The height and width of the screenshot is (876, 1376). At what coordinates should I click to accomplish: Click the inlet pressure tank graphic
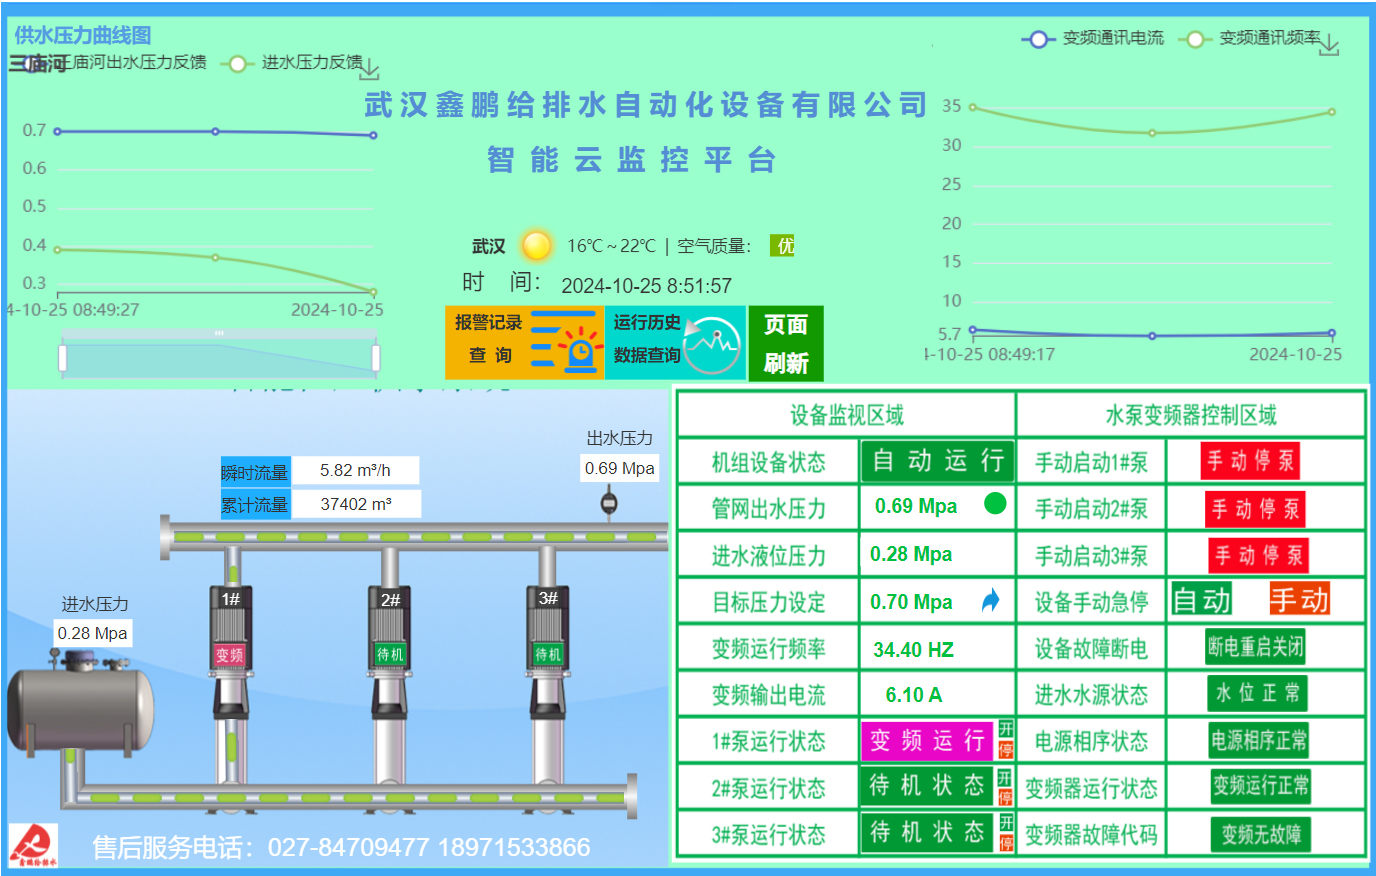[x=80, y=706]
